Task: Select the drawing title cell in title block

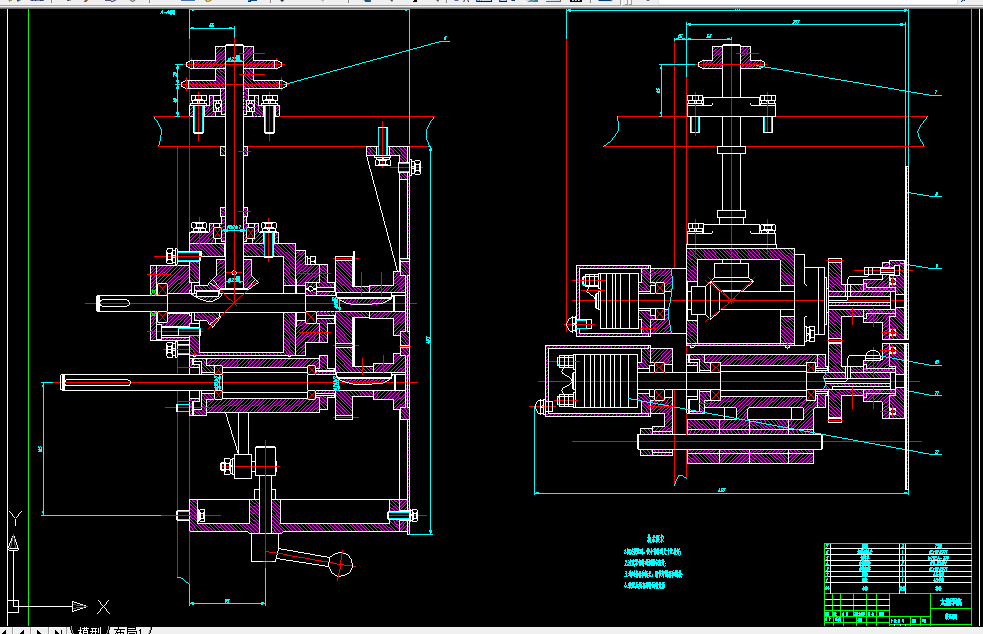Action: pos(950,602)
